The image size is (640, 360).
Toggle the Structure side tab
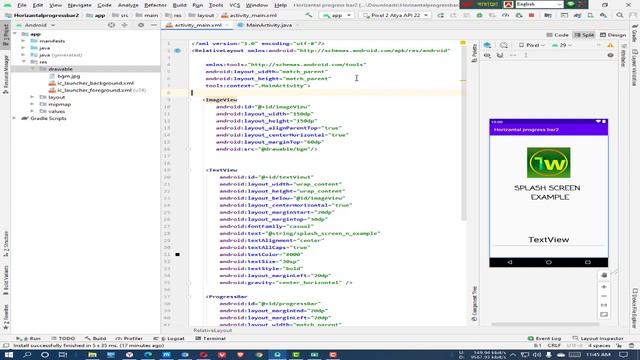pyautogui.click(x=5, y=244)
